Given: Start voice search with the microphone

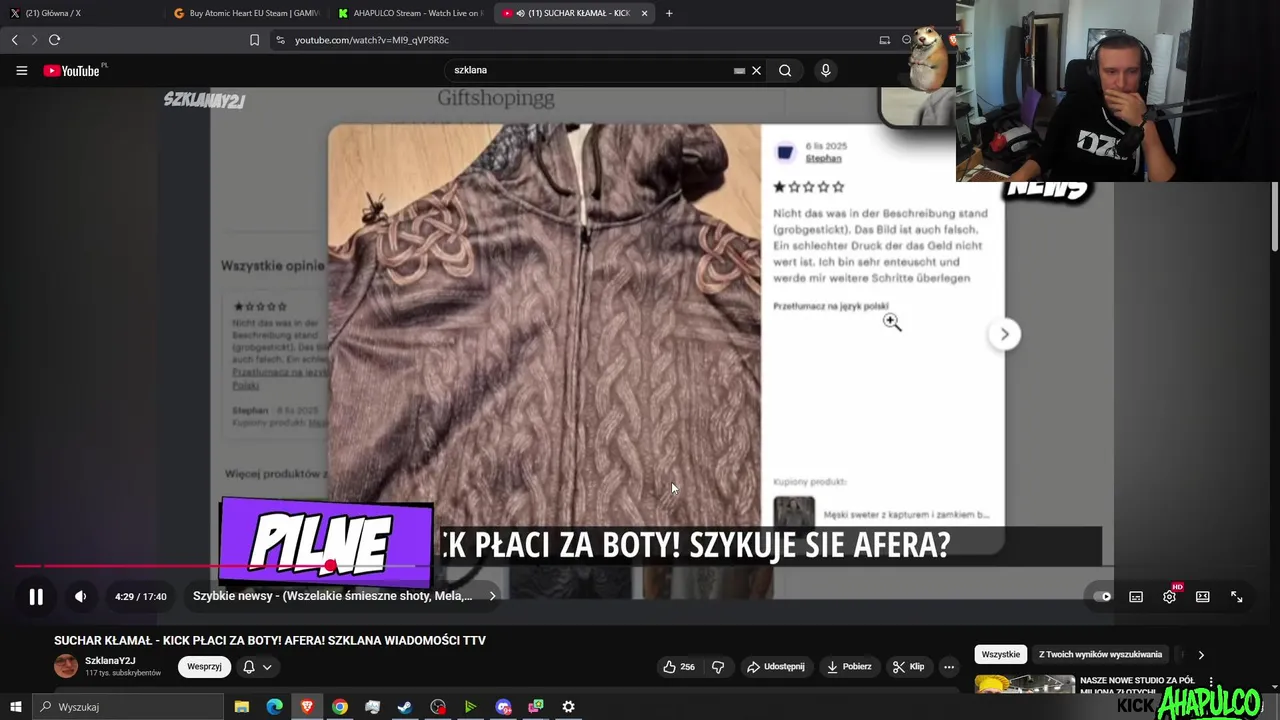Looking at the screenshot, I should tap(825, 70).
